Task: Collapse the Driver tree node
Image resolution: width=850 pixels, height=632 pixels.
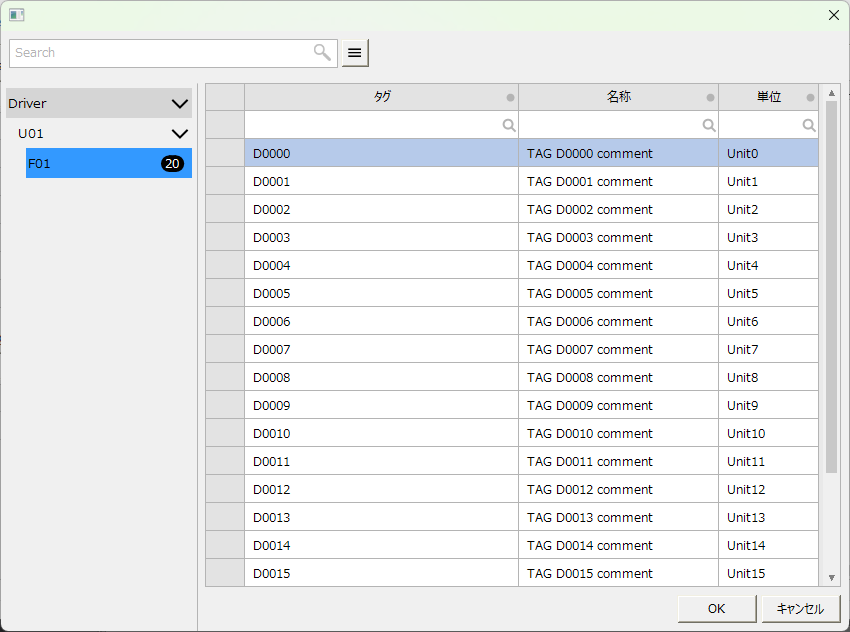Action: (x=180, y=103)
